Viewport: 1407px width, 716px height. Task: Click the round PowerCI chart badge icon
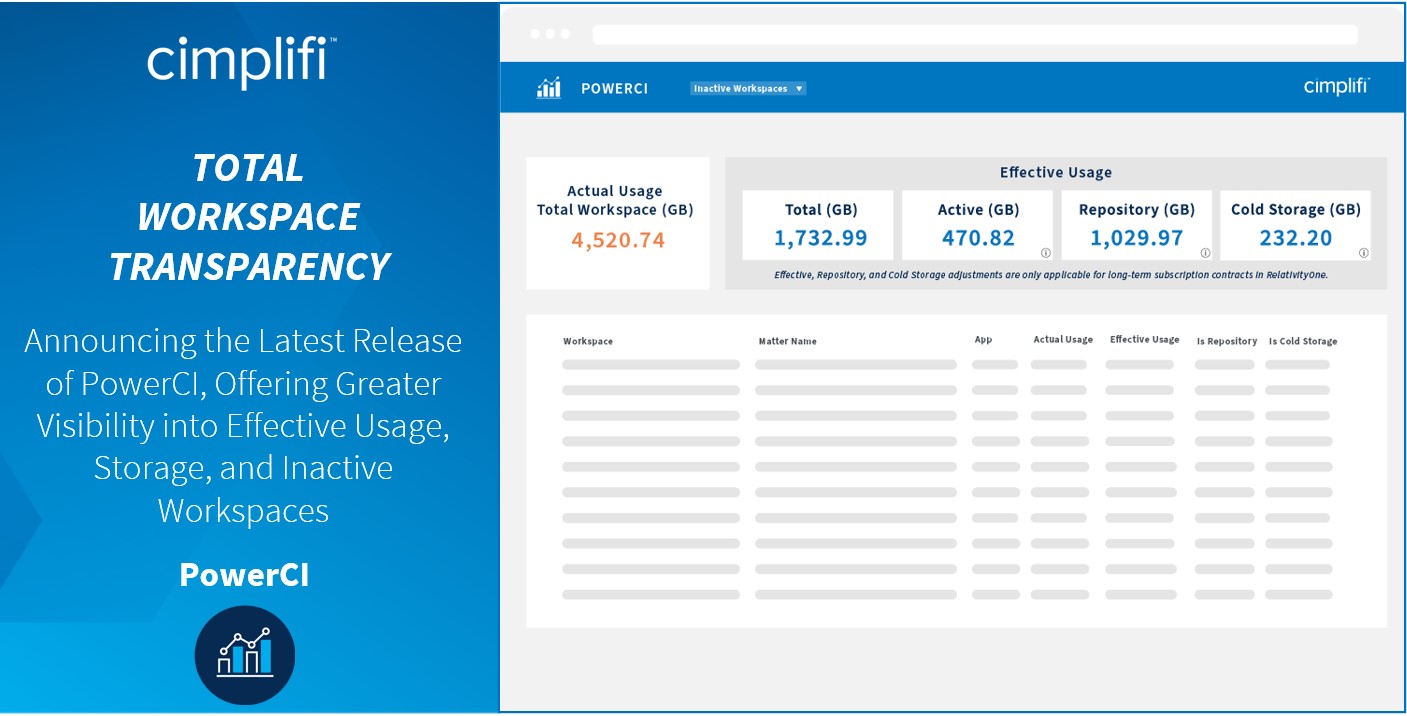point(245,655)
